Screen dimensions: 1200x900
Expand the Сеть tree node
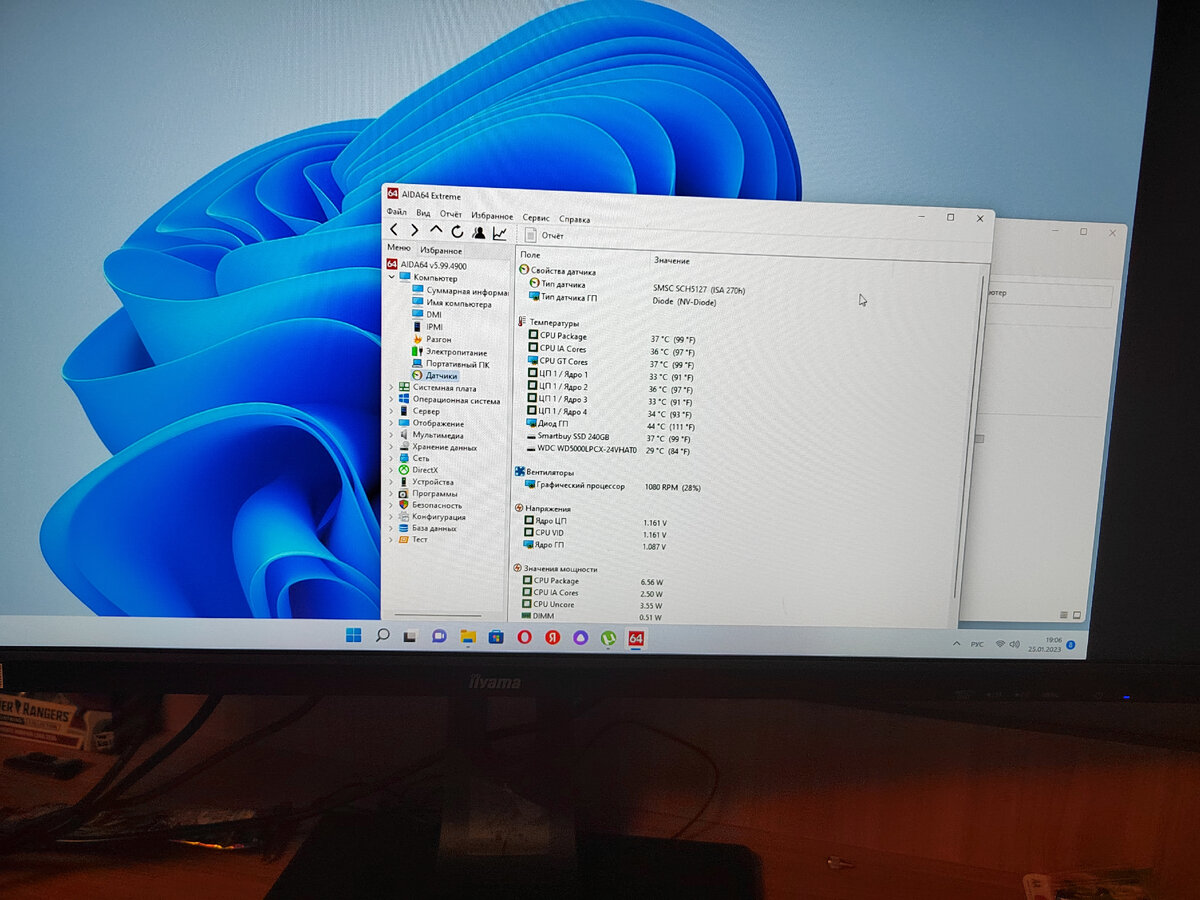[x=391, y=458]
